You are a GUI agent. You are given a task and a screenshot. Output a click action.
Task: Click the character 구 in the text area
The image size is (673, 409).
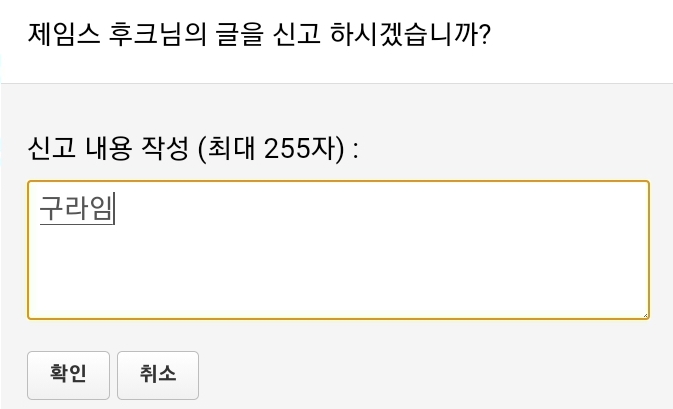pyautogui.click(x=51, y=209)
